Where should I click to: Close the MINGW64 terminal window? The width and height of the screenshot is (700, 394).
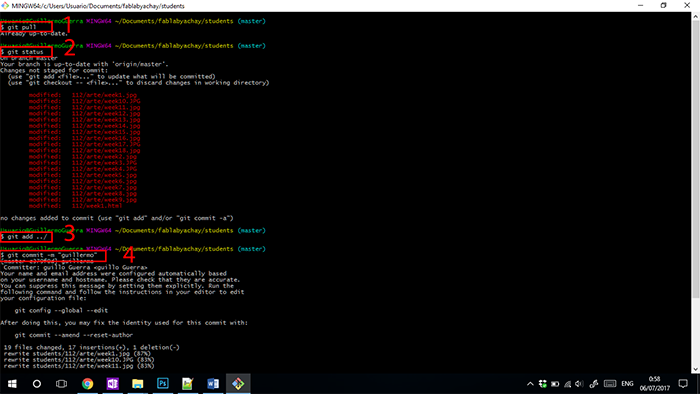coord(687,6)
